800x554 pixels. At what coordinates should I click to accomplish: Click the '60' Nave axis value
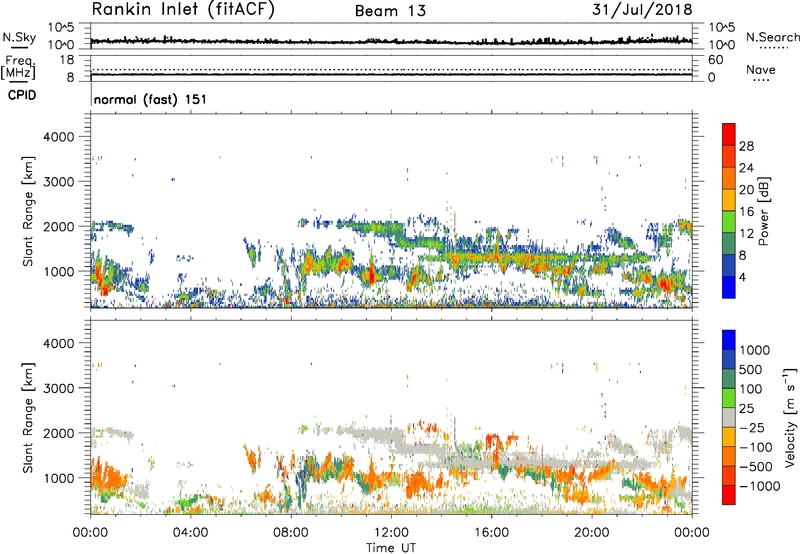point(716,60)
